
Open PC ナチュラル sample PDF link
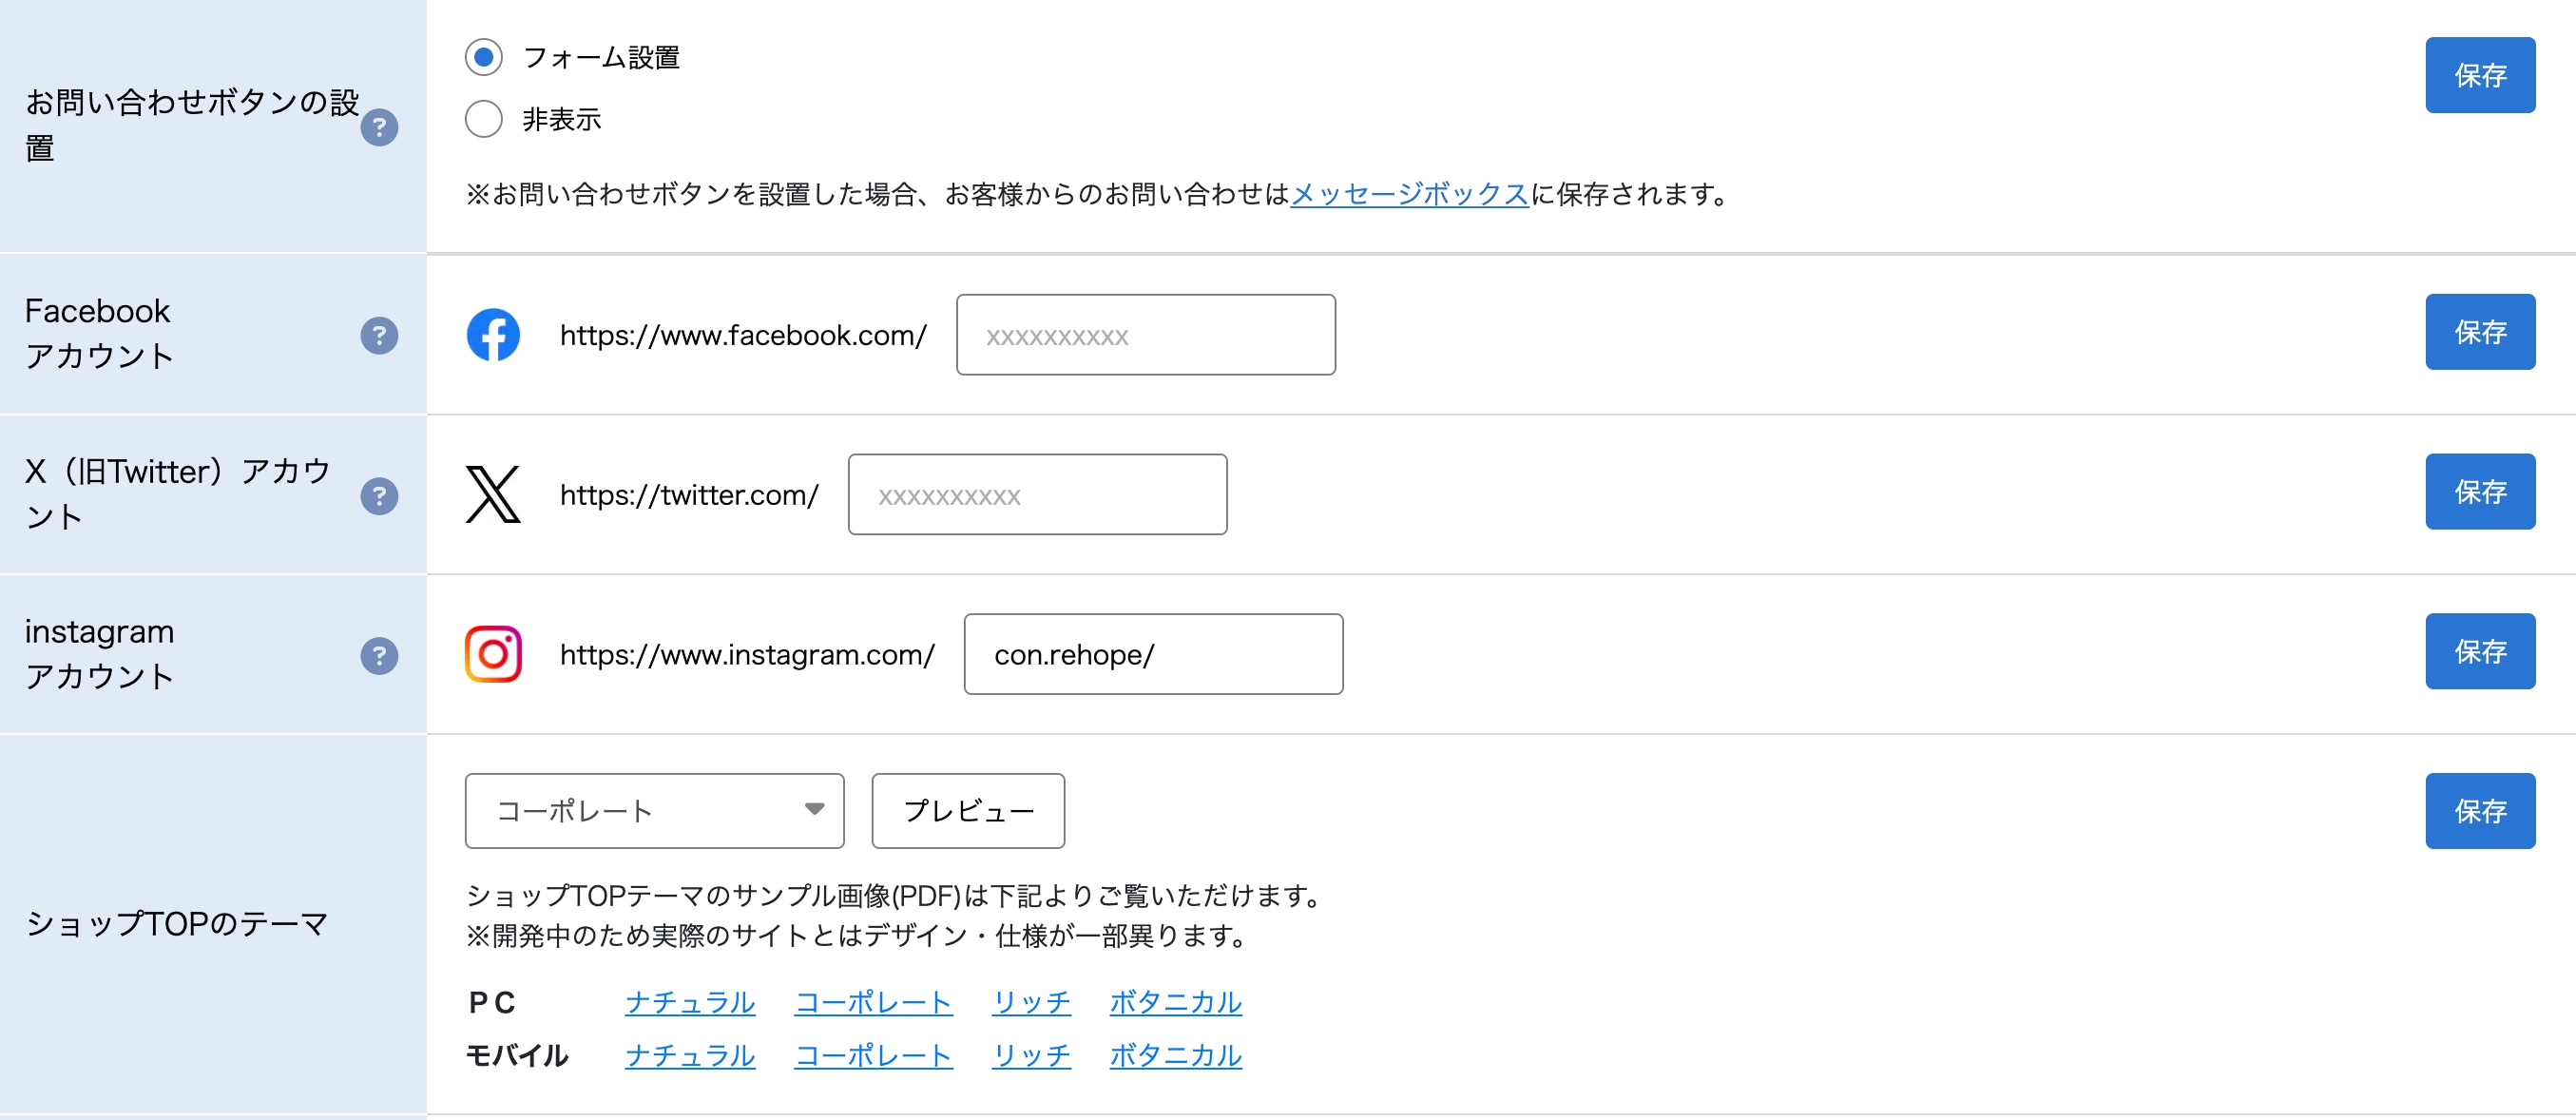click(690, 1002)
